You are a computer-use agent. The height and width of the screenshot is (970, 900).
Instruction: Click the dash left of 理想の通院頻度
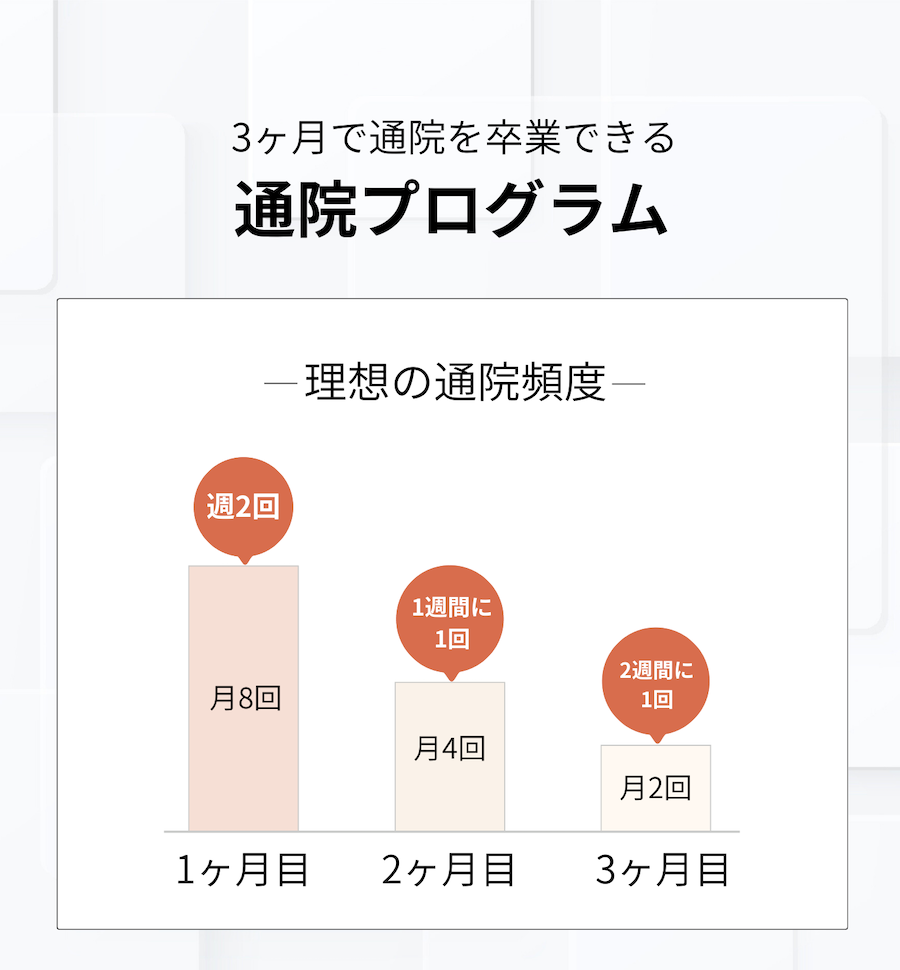click(281, 384)
